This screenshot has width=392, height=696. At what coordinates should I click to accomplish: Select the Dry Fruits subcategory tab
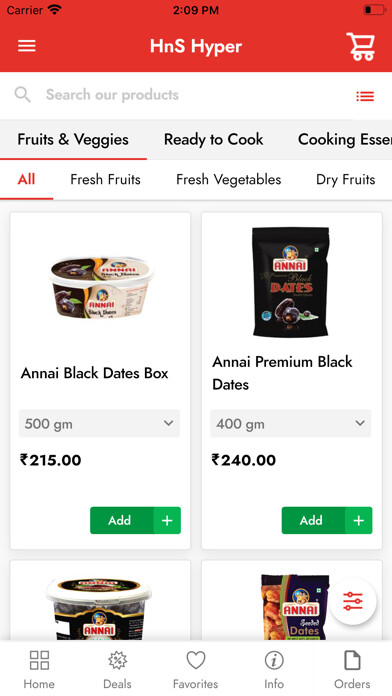click(345, 179)
